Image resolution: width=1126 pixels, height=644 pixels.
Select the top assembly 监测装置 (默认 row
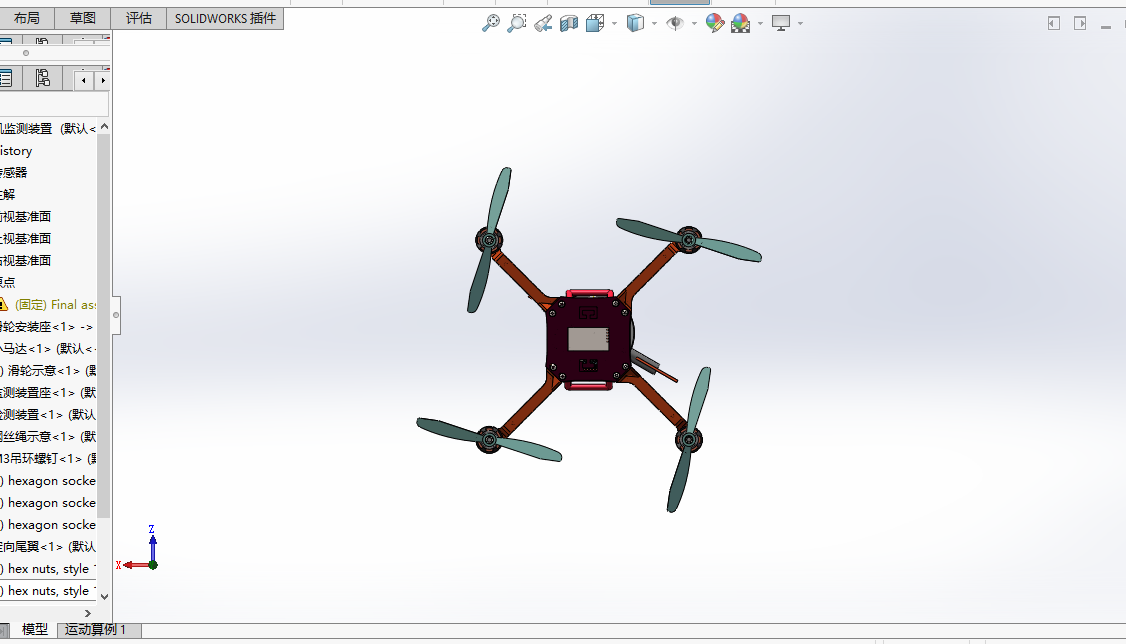point(48,129)
